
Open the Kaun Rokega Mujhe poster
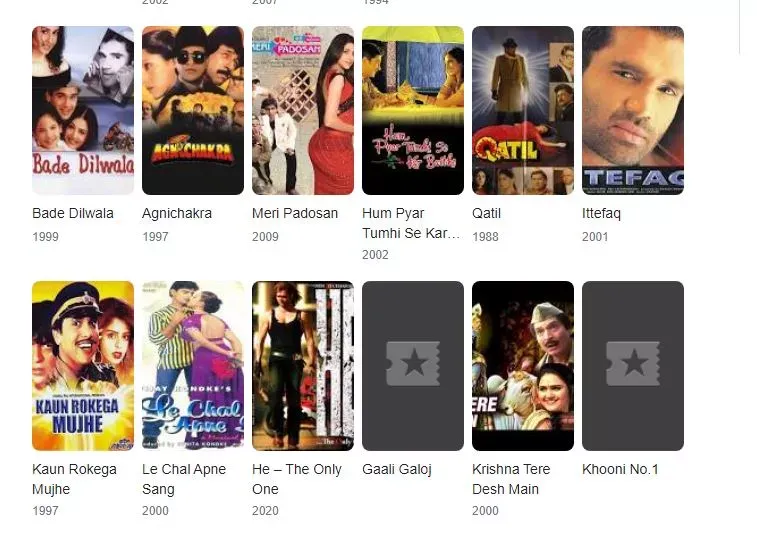pyautogui.click(x=83, y=366)
